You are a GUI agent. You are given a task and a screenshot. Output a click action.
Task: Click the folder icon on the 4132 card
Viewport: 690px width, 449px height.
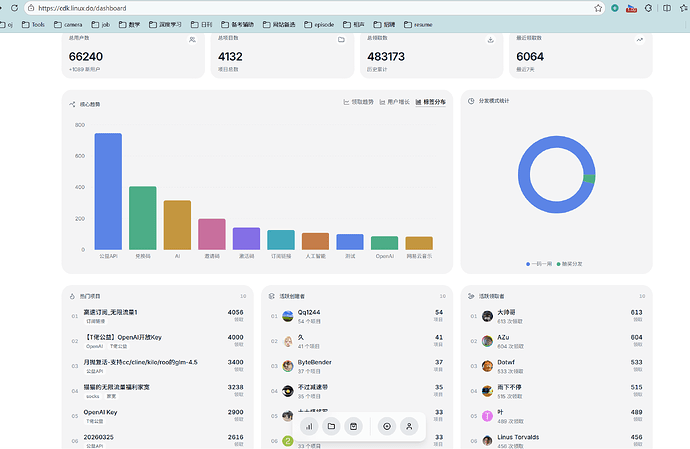coord(341,40)
